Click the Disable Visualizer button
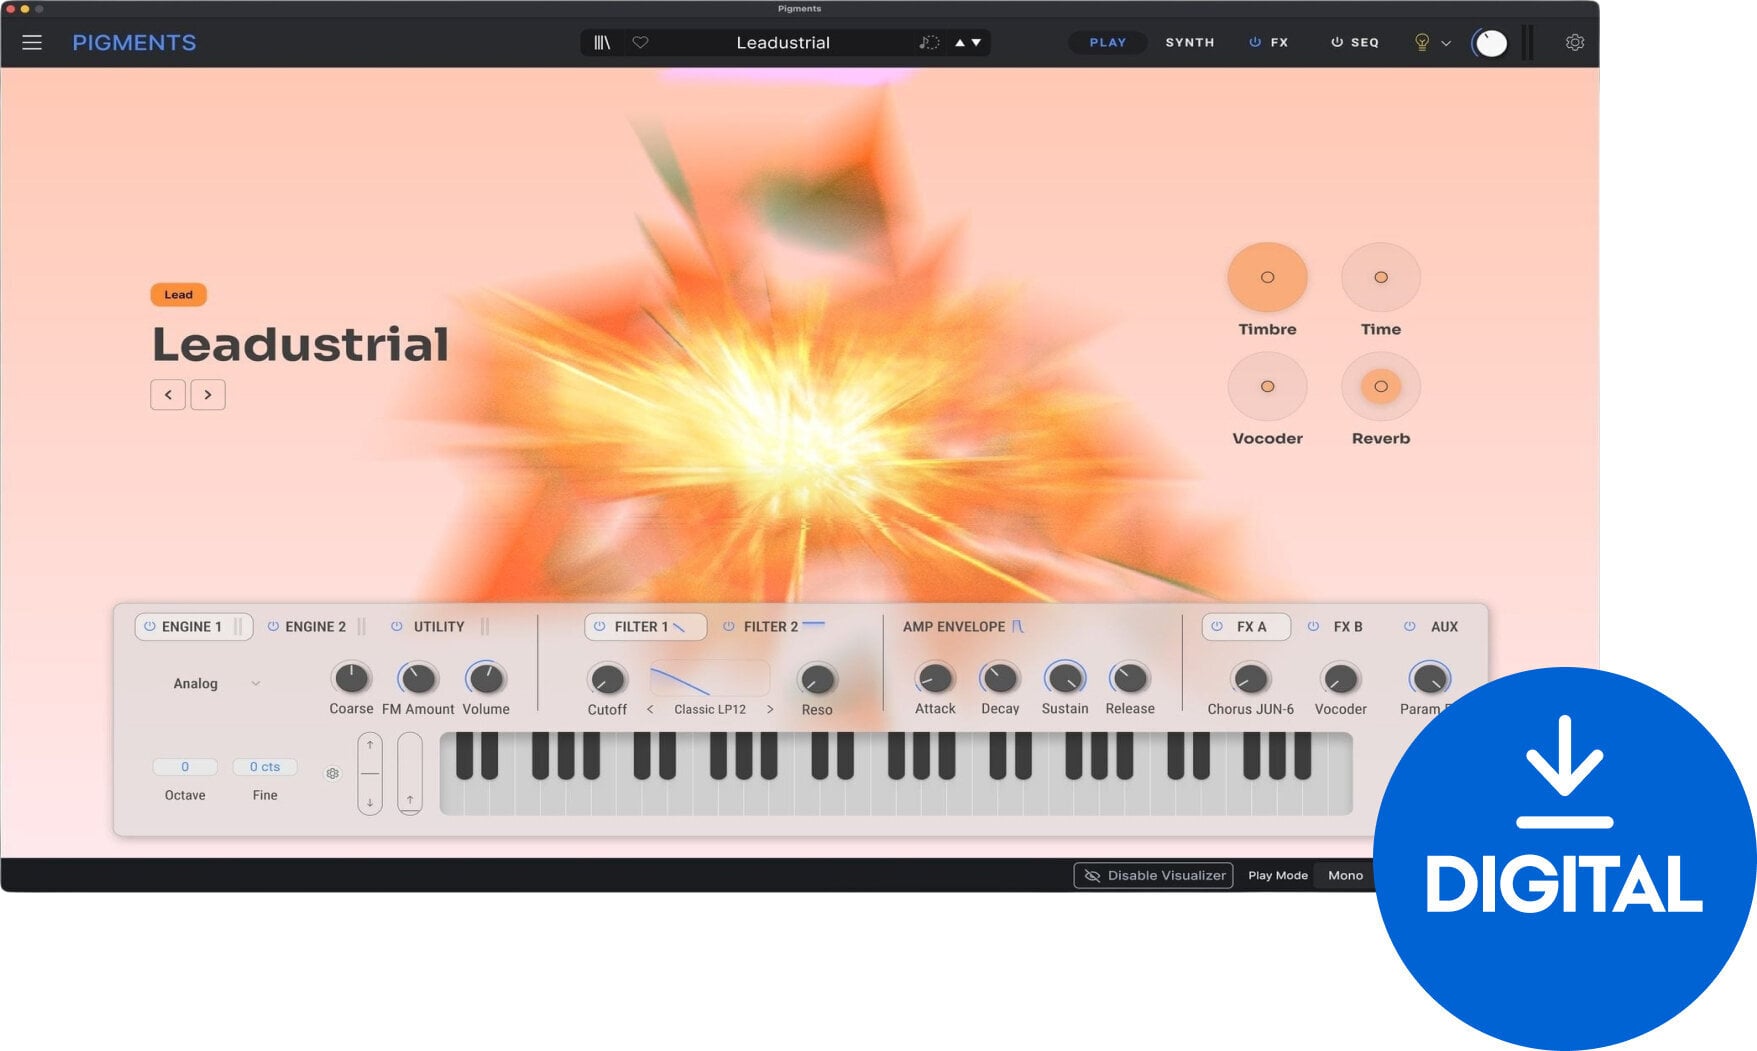The height and width of the screenshot is (1051, 1757). tap(1153, 875)
